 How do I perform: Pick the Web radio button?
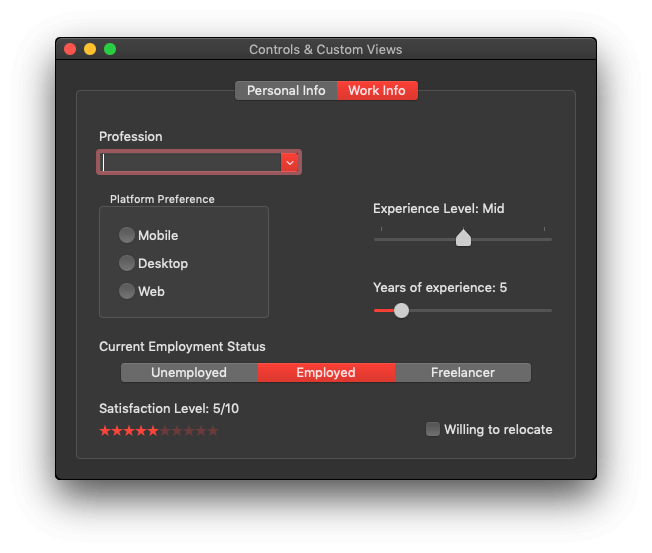(x=127, y=291)
